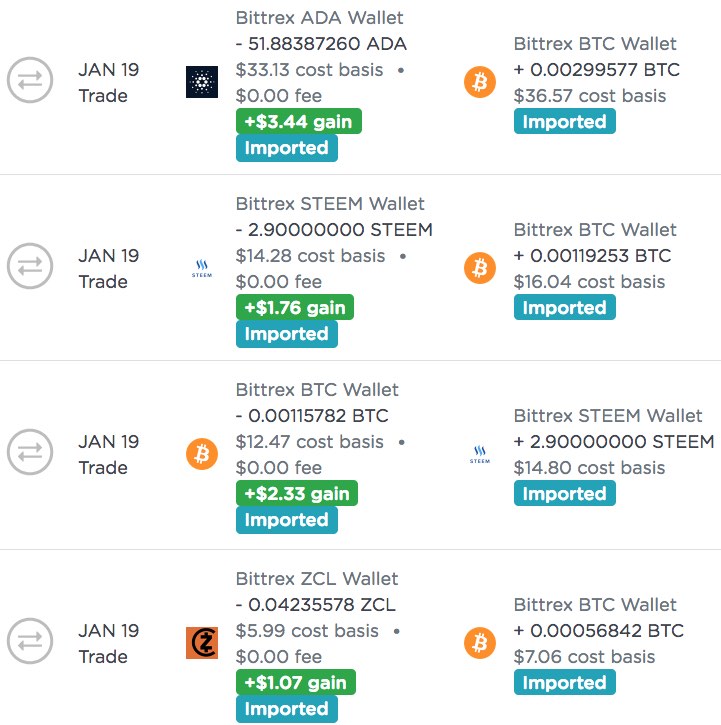This screenshot has height=725, width=721.
Task: Click Imported tag under Bittrex ADA Wallet
Action: click(x=287, y=148)
